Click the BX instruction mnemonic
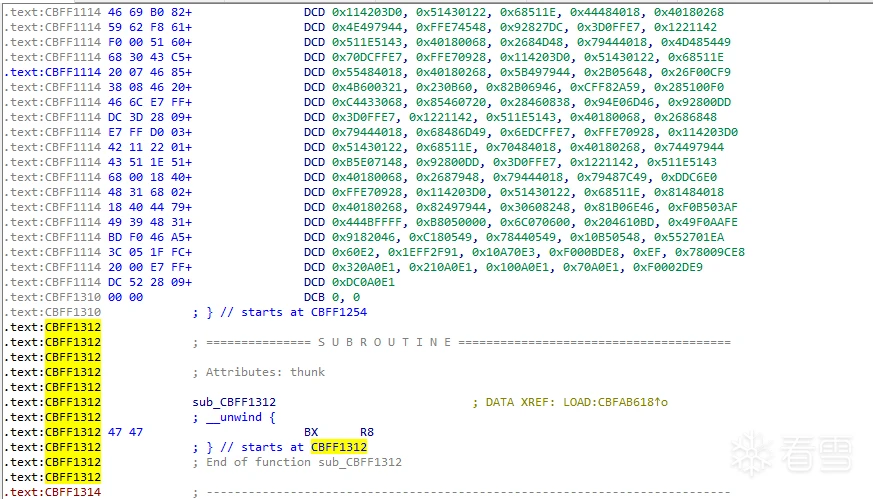Viewport: 873px width, 499px height. [x=311, y=432]
